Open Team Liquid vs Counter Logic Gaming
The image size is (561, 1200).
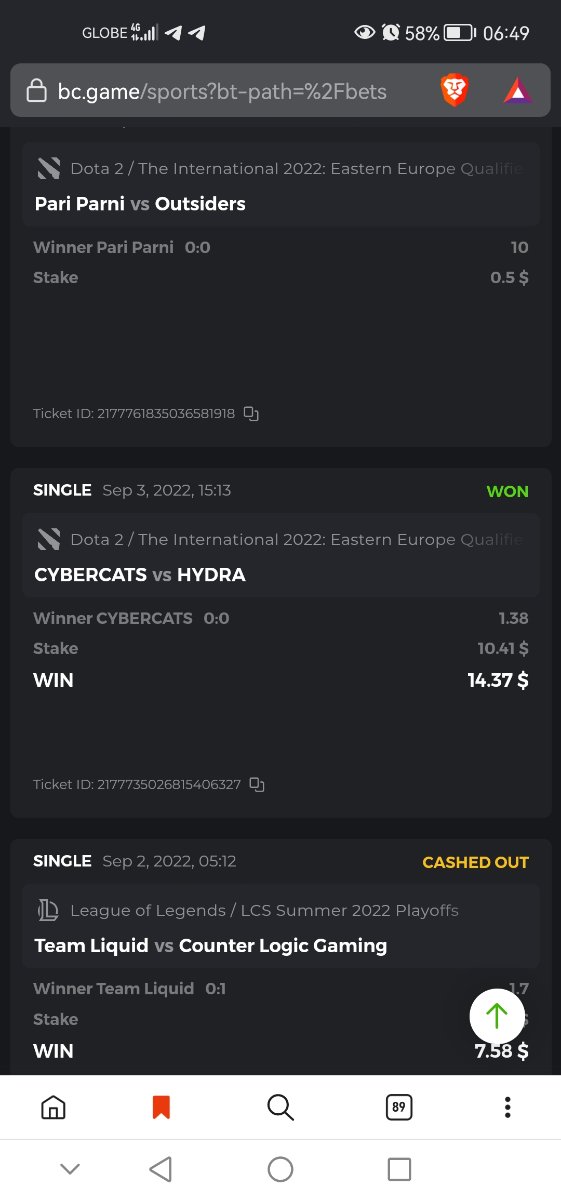click(210, 945)
